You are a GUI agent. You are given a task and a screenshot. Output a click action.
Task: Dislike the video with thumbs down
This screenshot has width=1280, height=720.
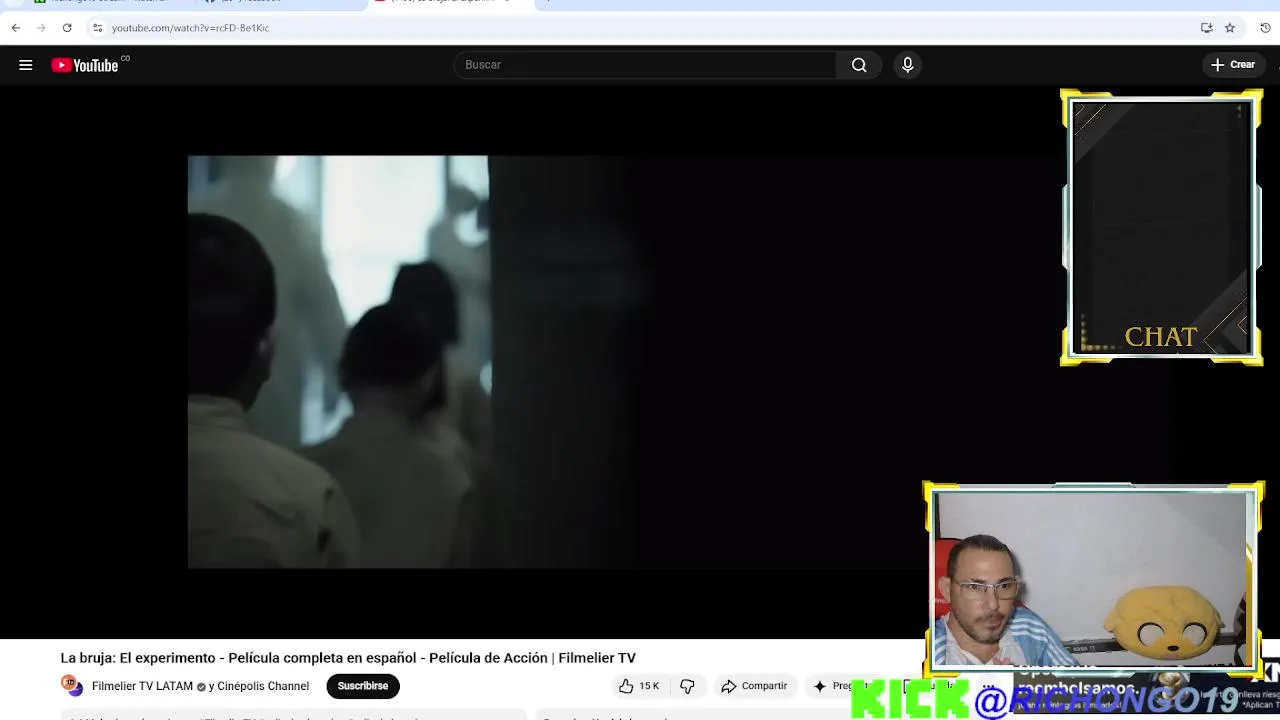(687, 686)
